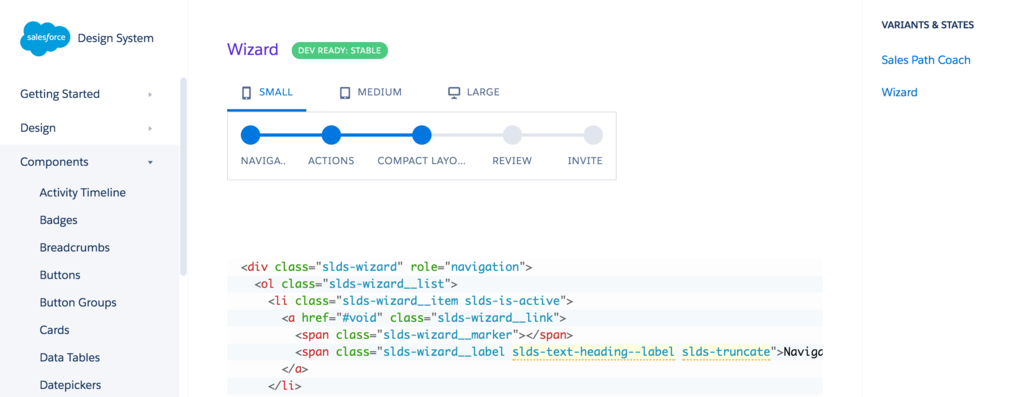Open Components in sidebar

[x=54, y=162]
